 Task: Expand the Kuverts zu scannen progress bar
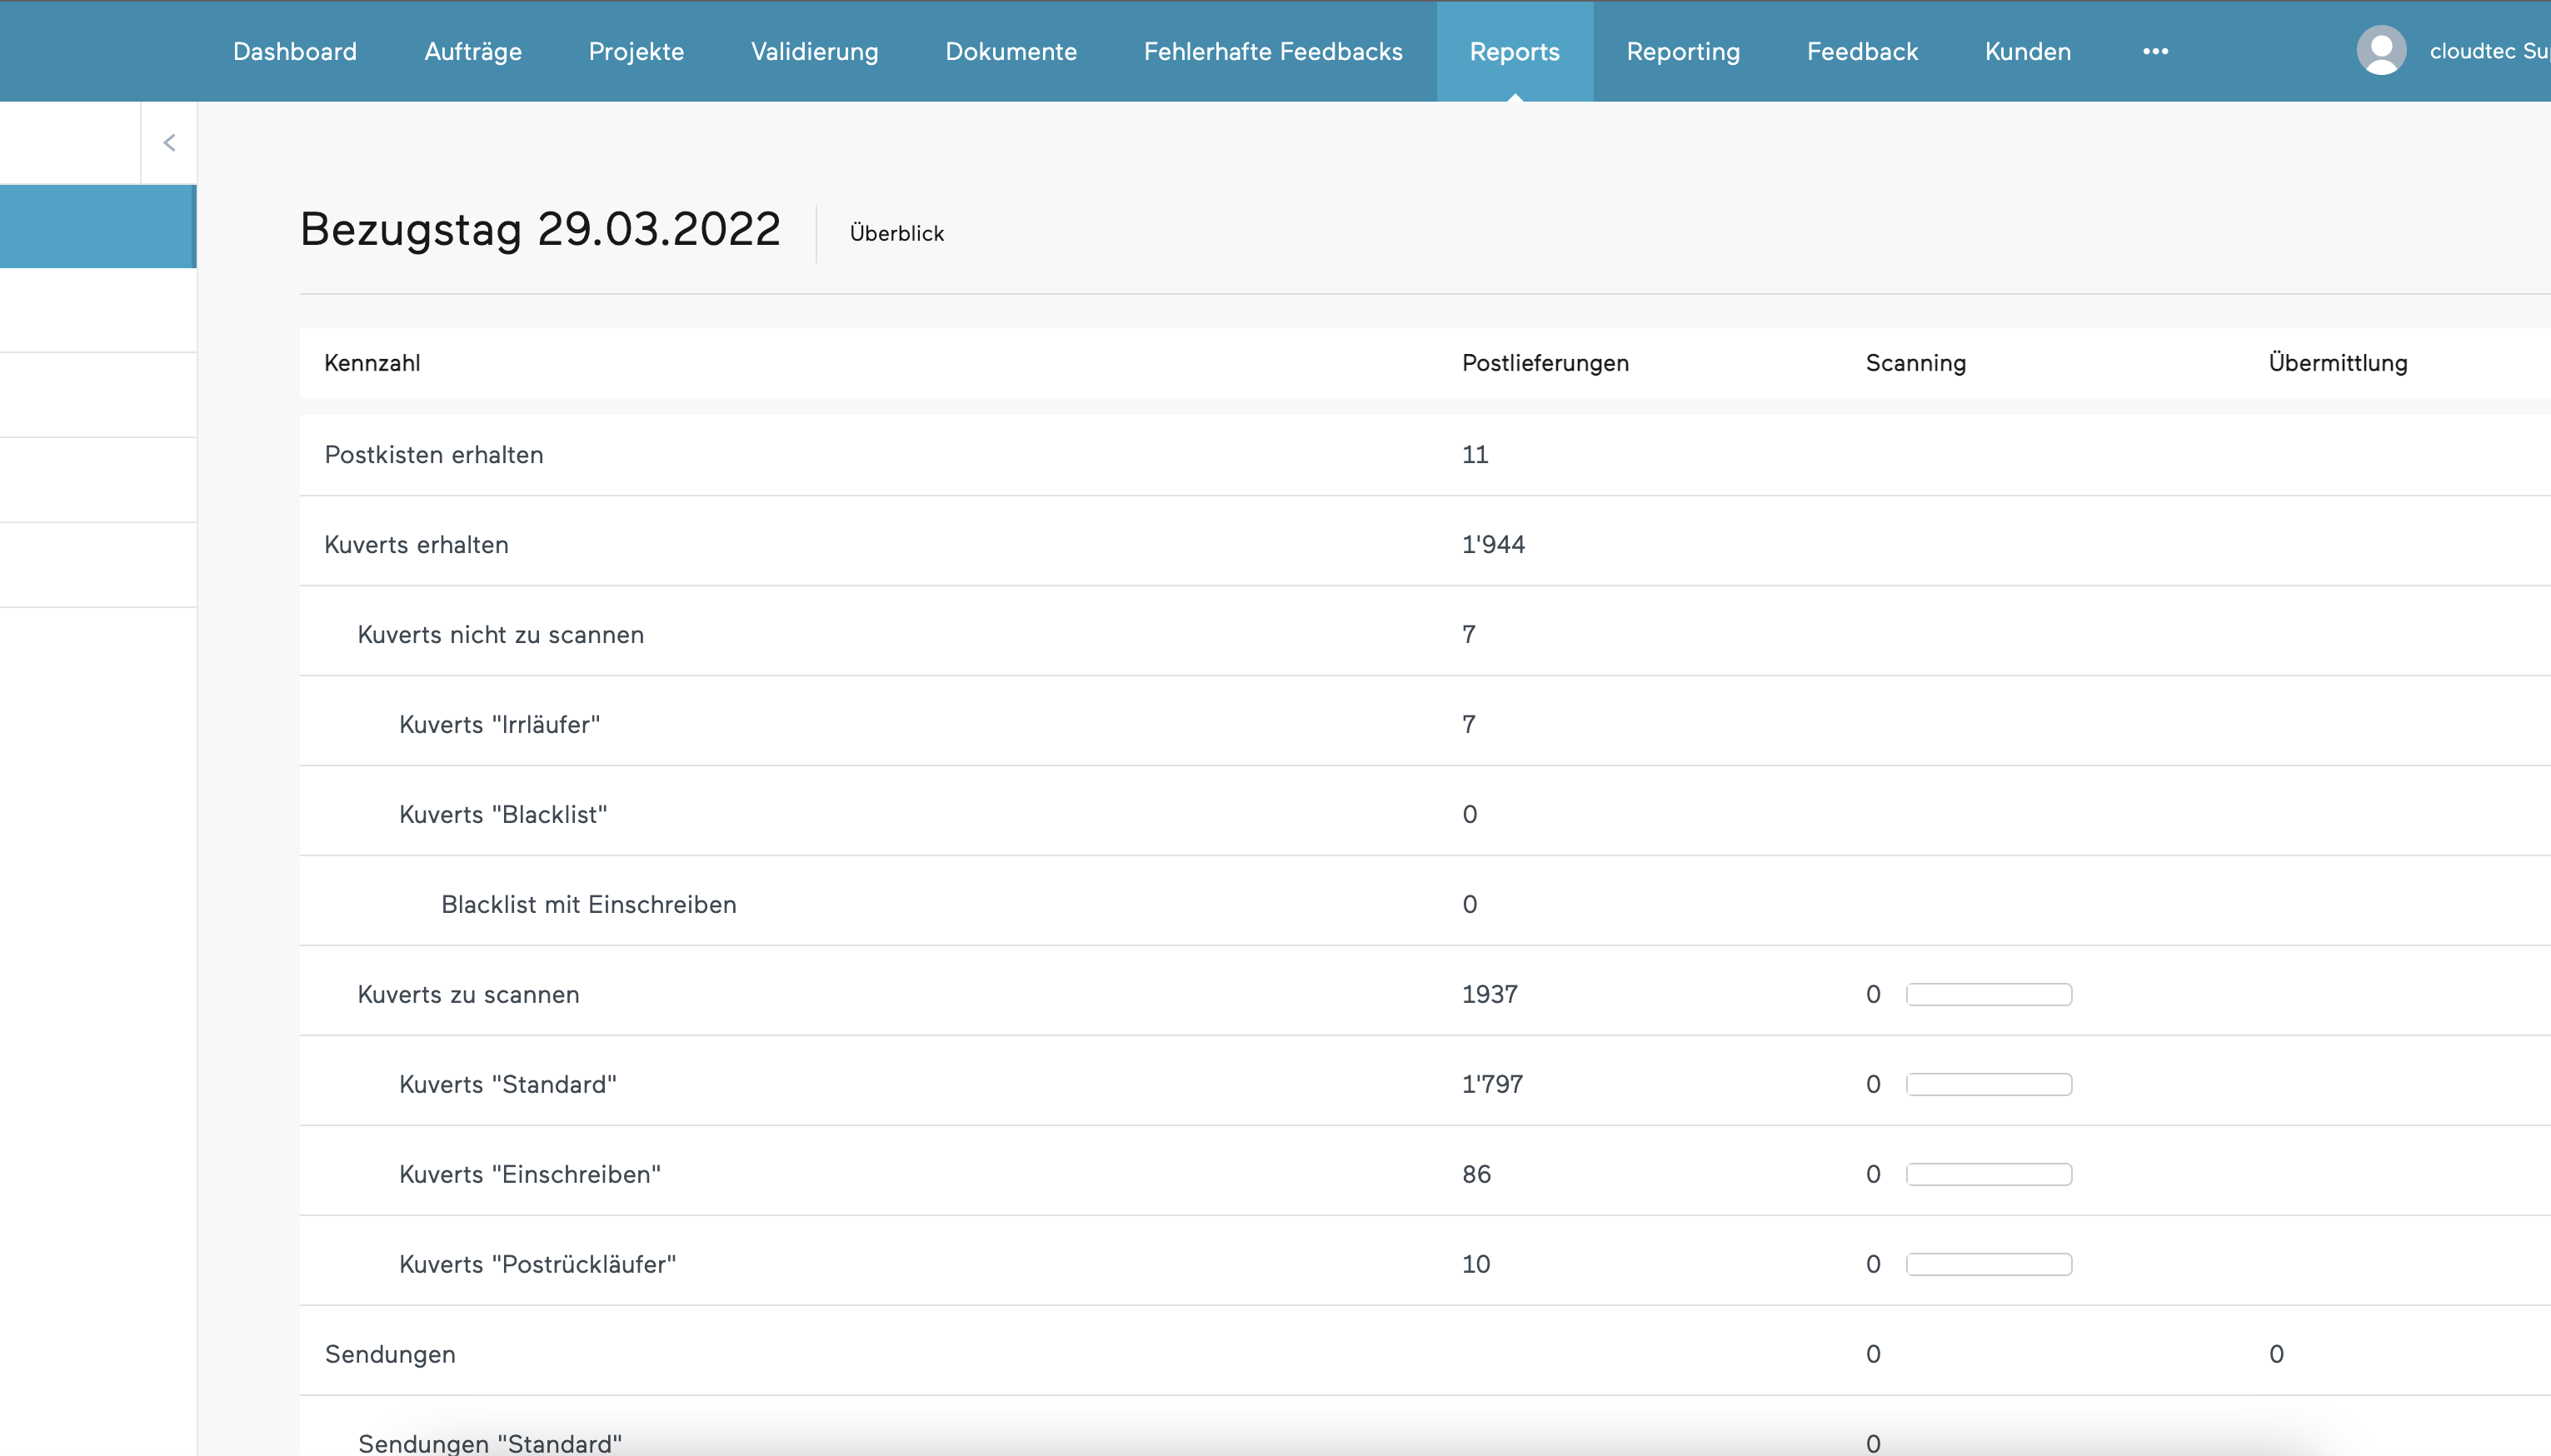(1987, 994)
